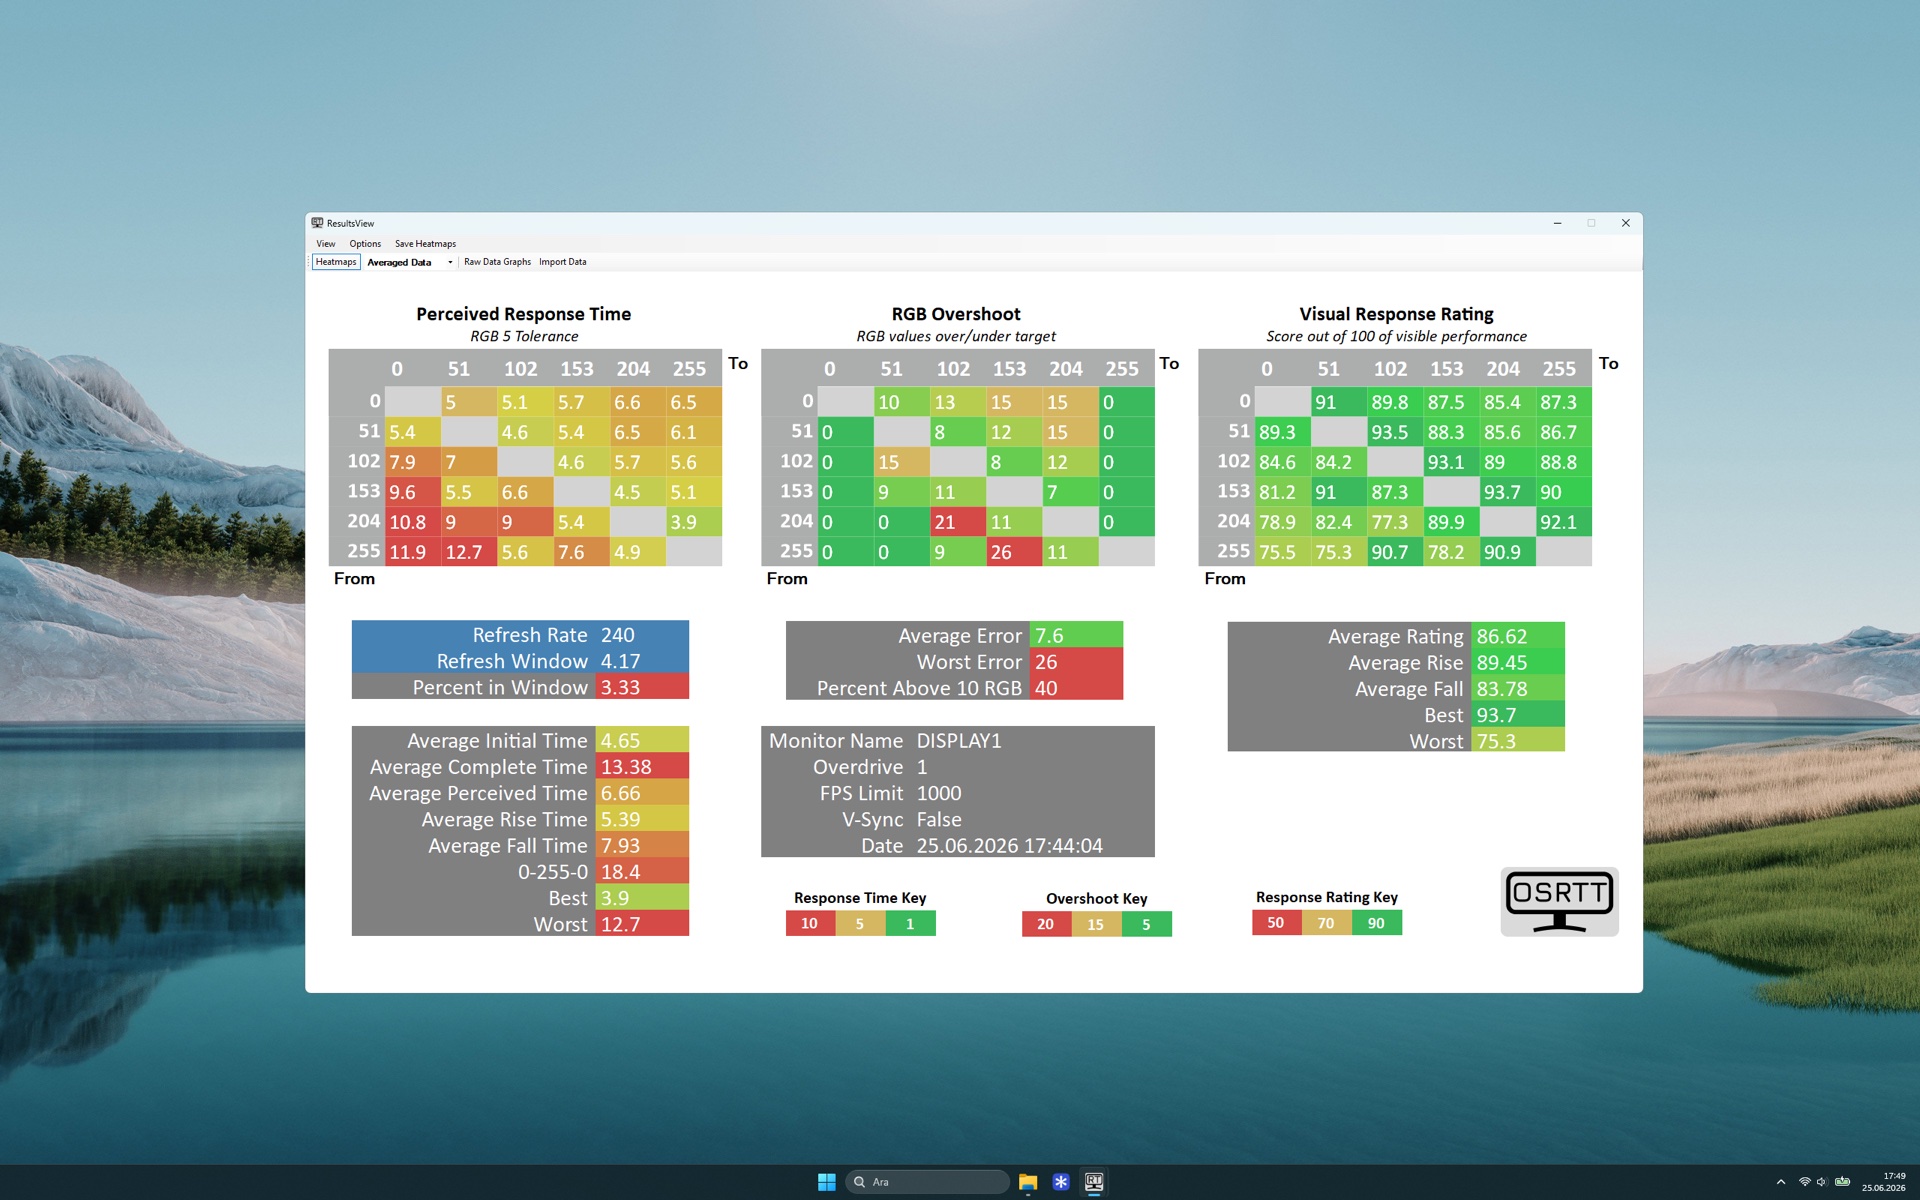The image size is (1920, 1200).
Task: Click the RGB Overshoot heading
Action: [956, 314]
